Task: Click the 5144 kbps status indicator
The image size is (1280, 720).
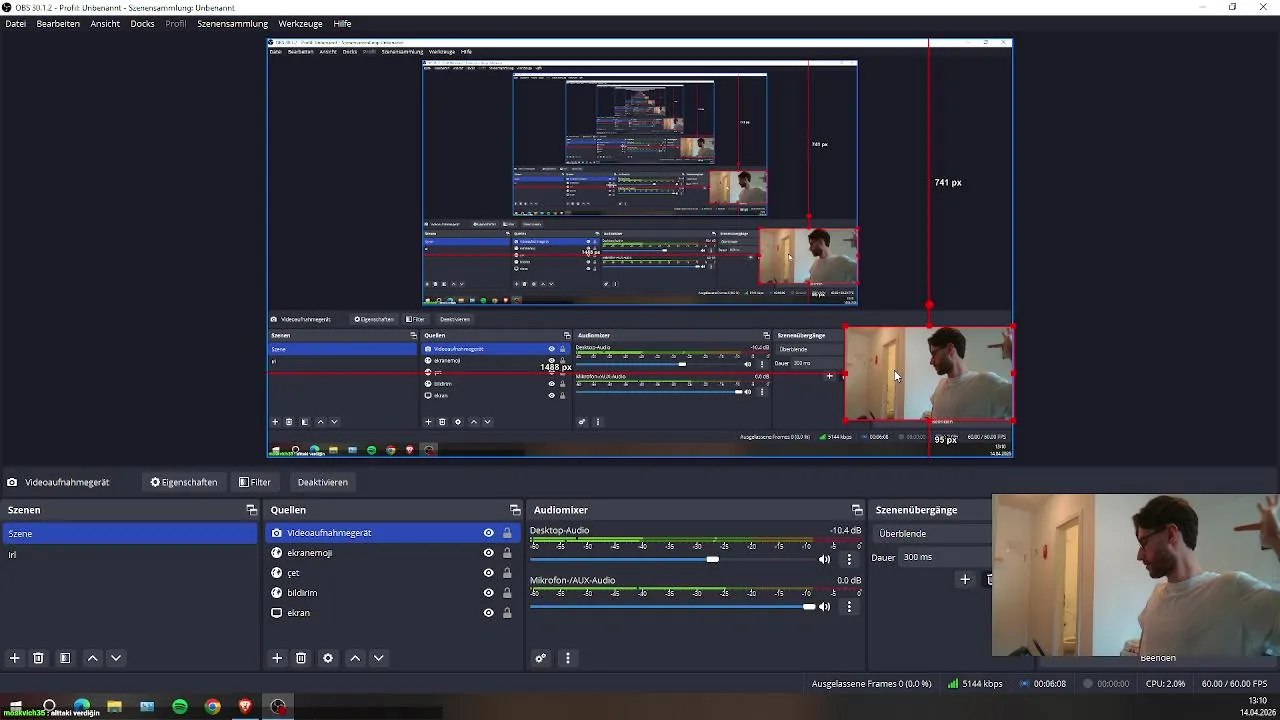Action: (975, 684)
